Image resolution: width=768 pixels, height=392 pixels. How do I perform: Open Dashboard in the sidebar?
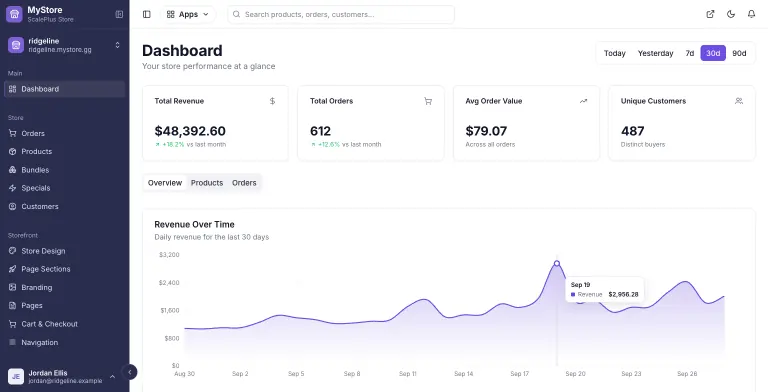click(65, 89)
